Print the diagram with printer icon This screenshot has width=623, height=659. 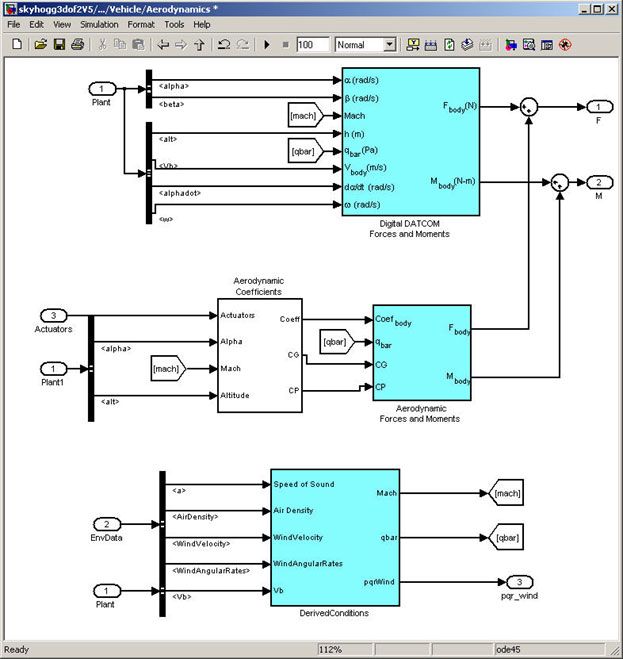click(x=78, y=44)
